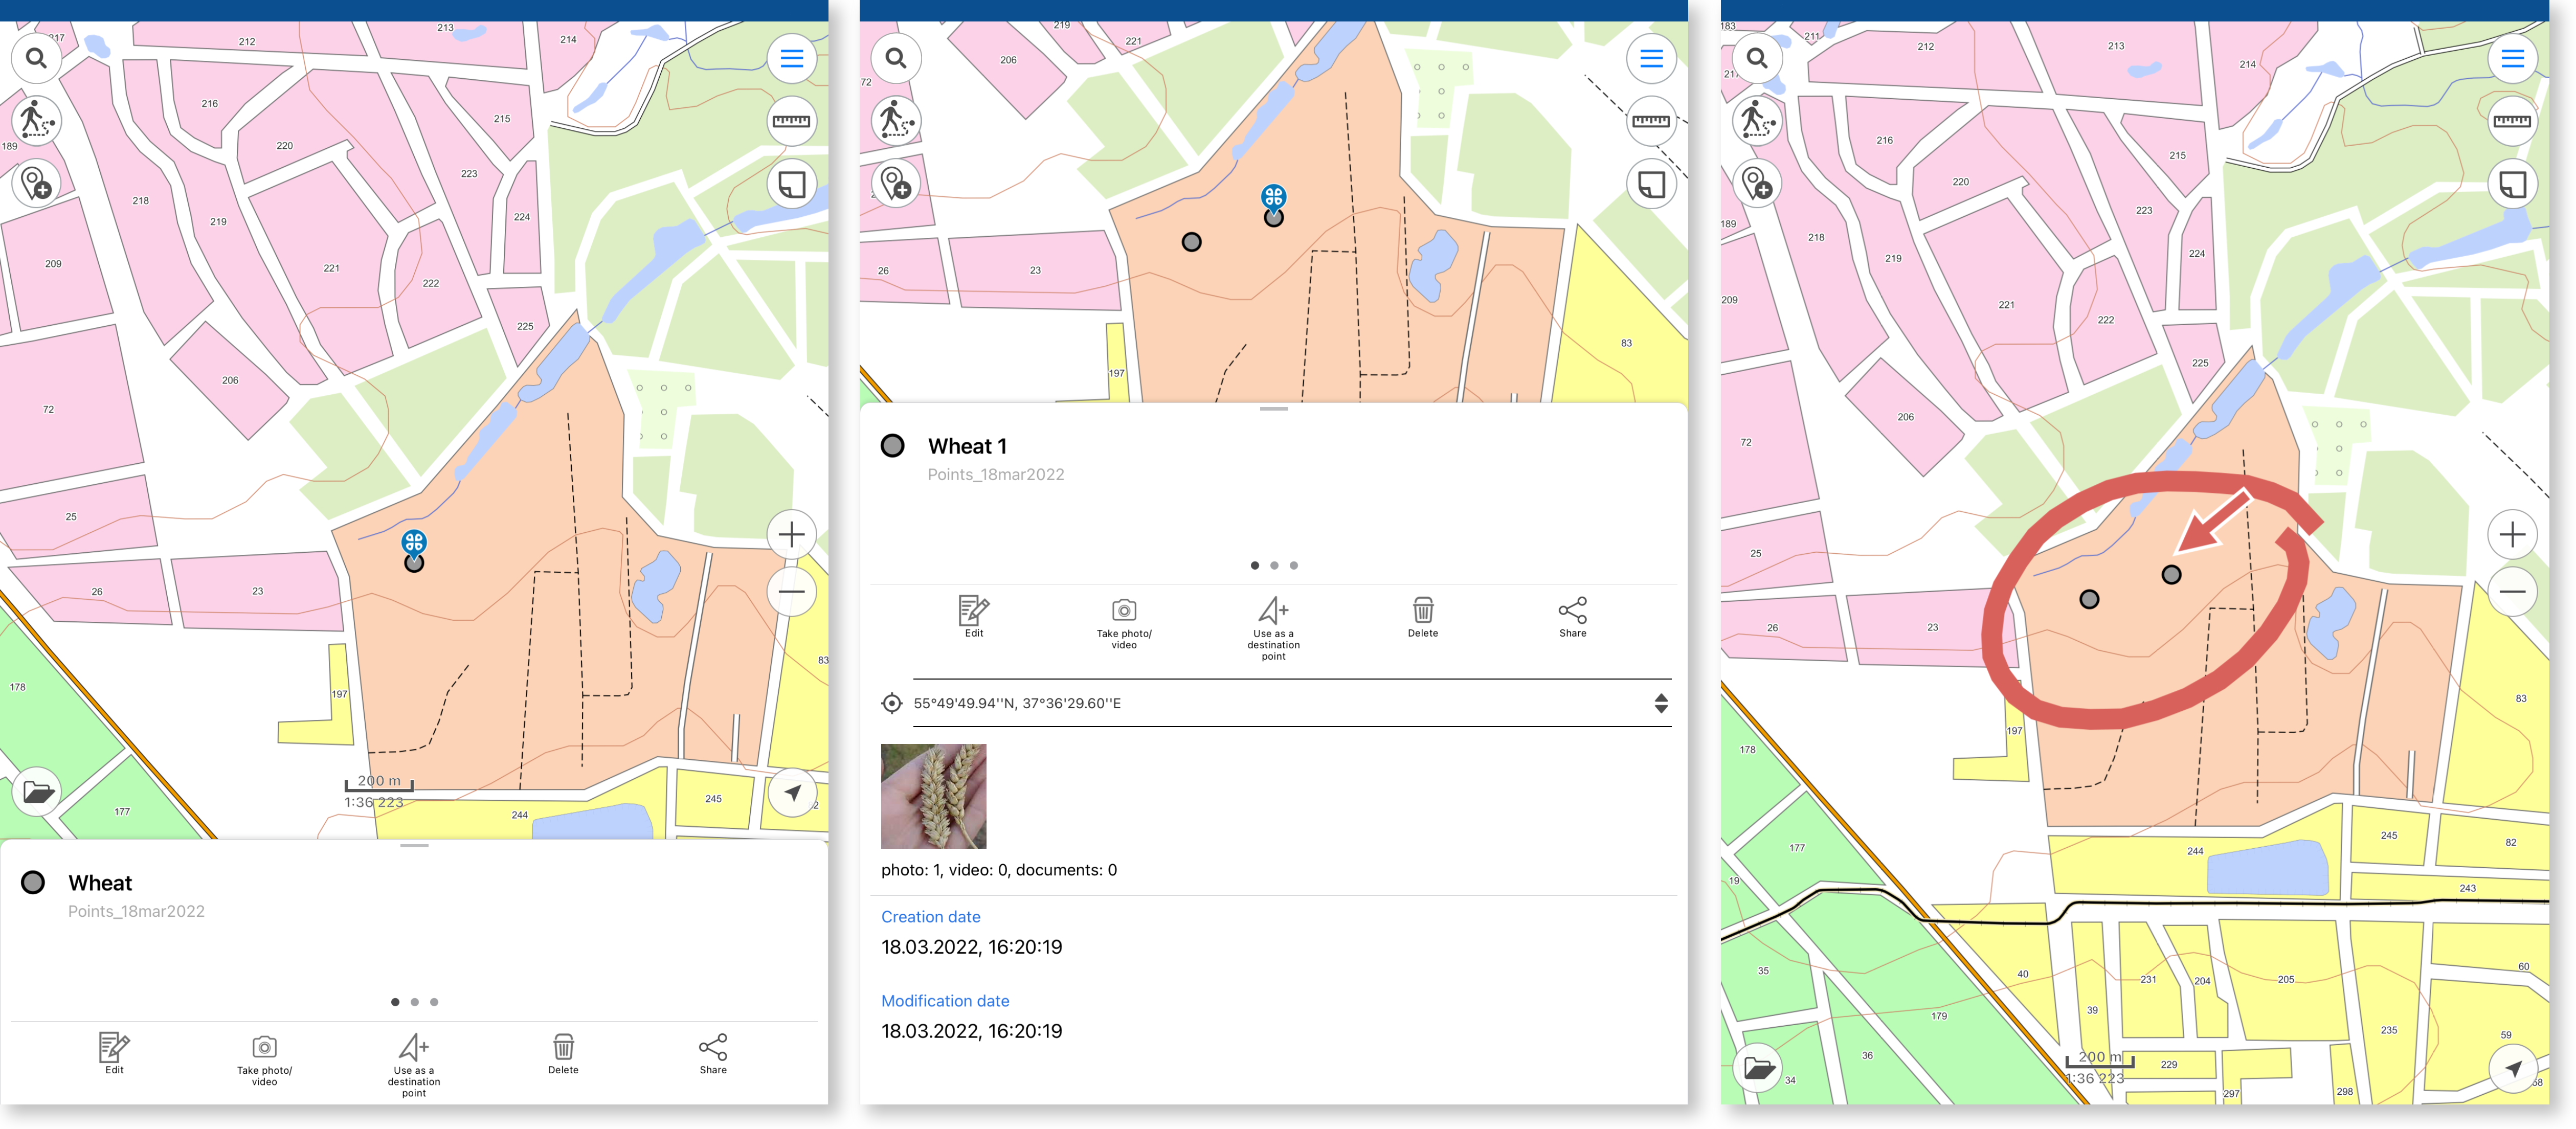
Task: Zoom in with plus button on left map
Action: coord(791,534)
